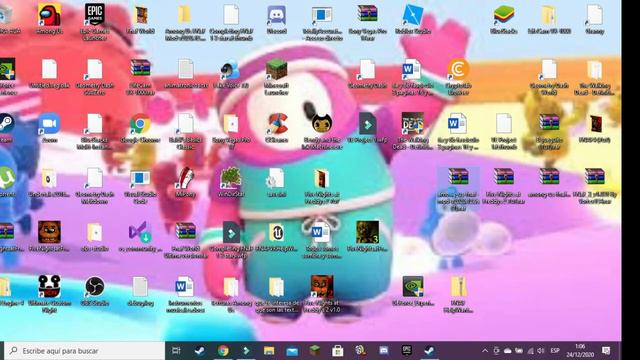Open Chrome from the taskbar
Image resolution: width=640 pixels, height=360 pixels.
click(223, 351)
